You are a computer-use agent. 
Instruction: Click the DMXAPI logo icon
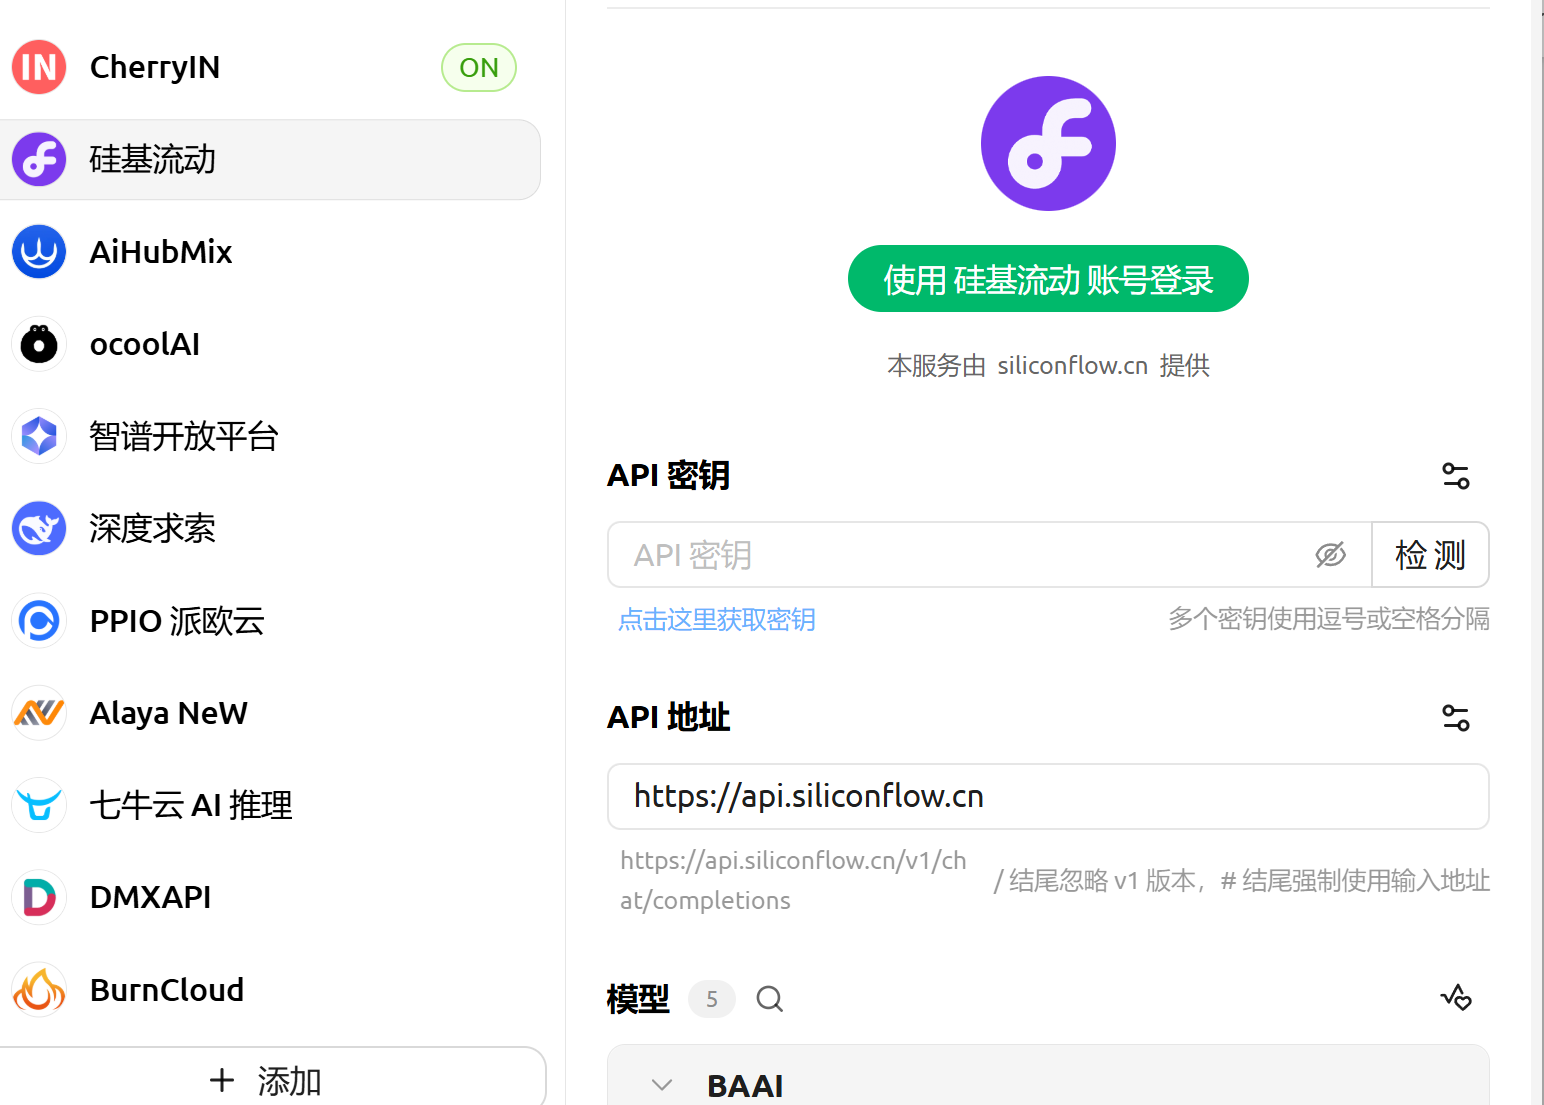pyautogui.click(x=39, y=897)
